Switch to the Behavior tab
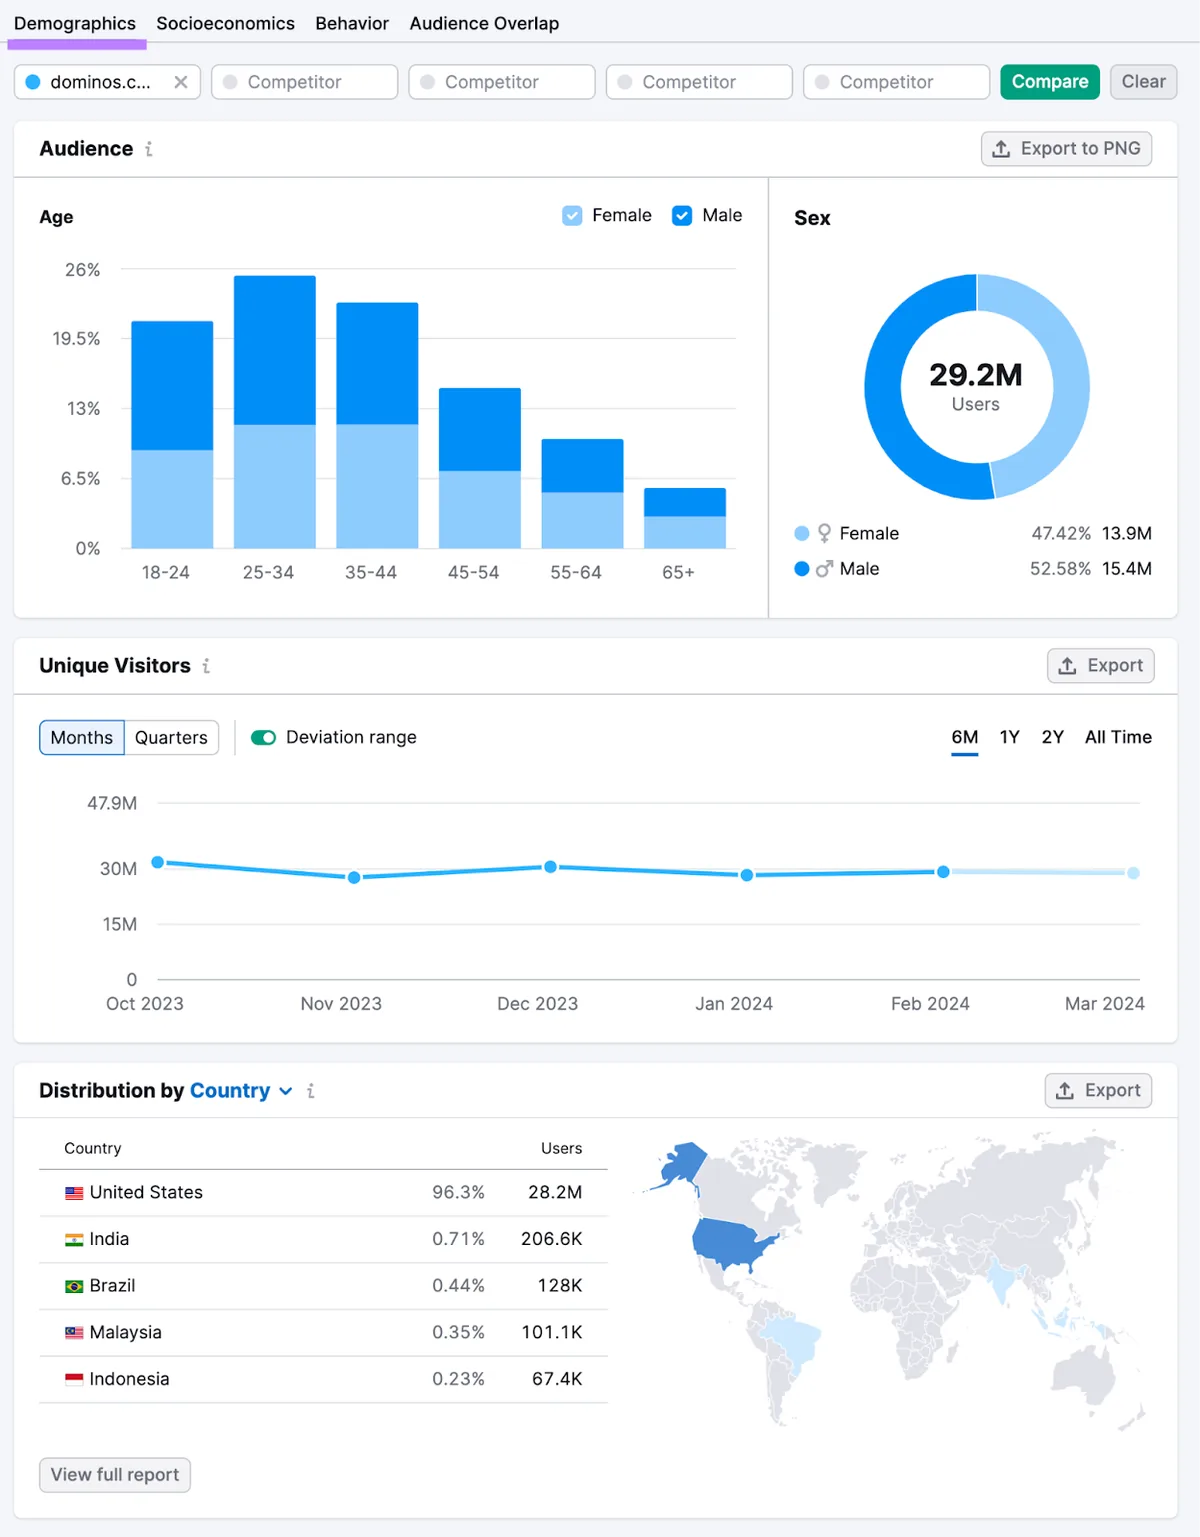 click(352, 23)
